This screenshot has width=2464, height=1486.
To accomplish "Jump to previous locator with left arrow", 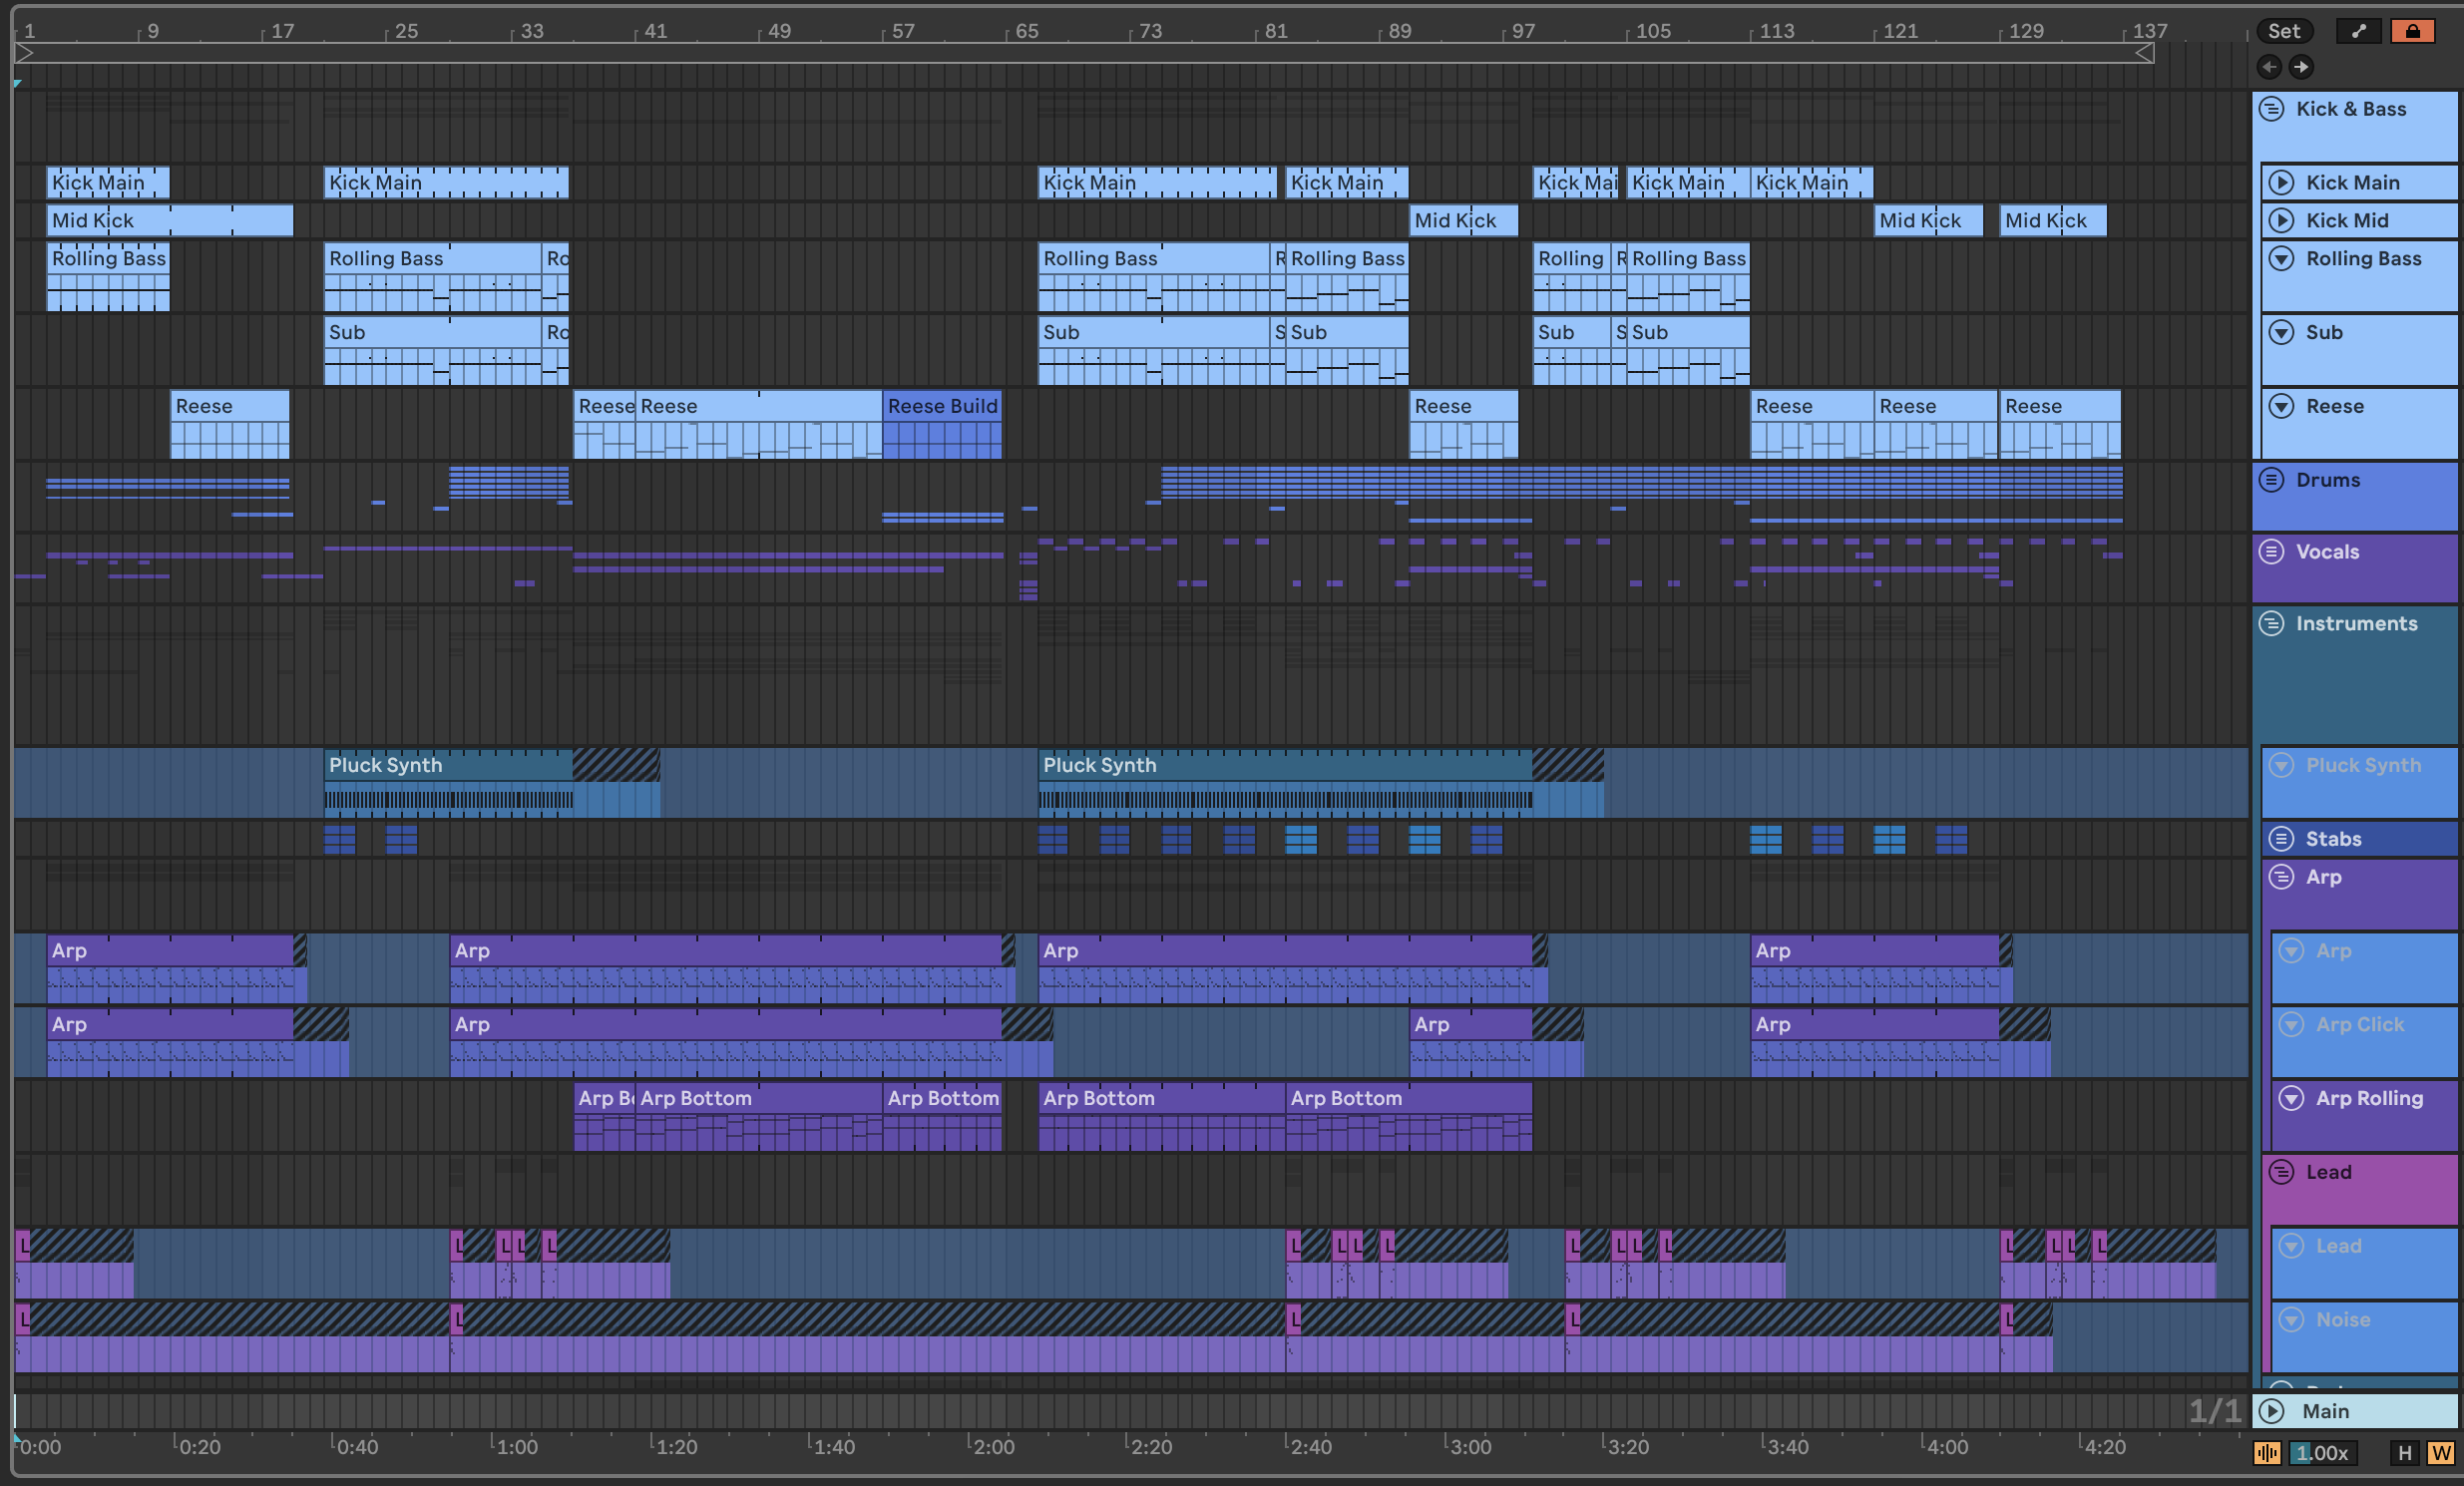I will pyautogui.click(x=2269, y=67).
